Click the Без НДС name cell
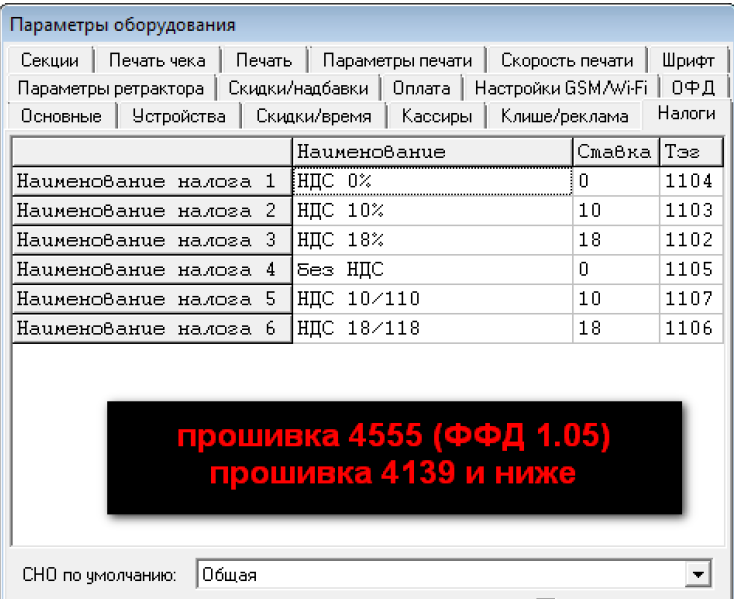 click(433, 270)
